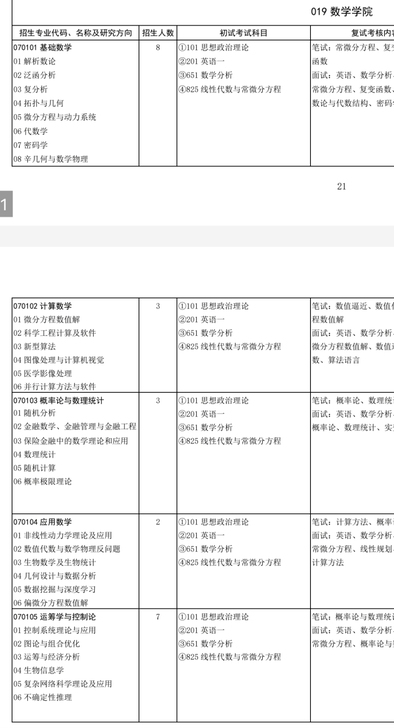Screen dimensions: 394x728
Task: Click enrollment number "8" for 基础数学
Action: (158, 47)
